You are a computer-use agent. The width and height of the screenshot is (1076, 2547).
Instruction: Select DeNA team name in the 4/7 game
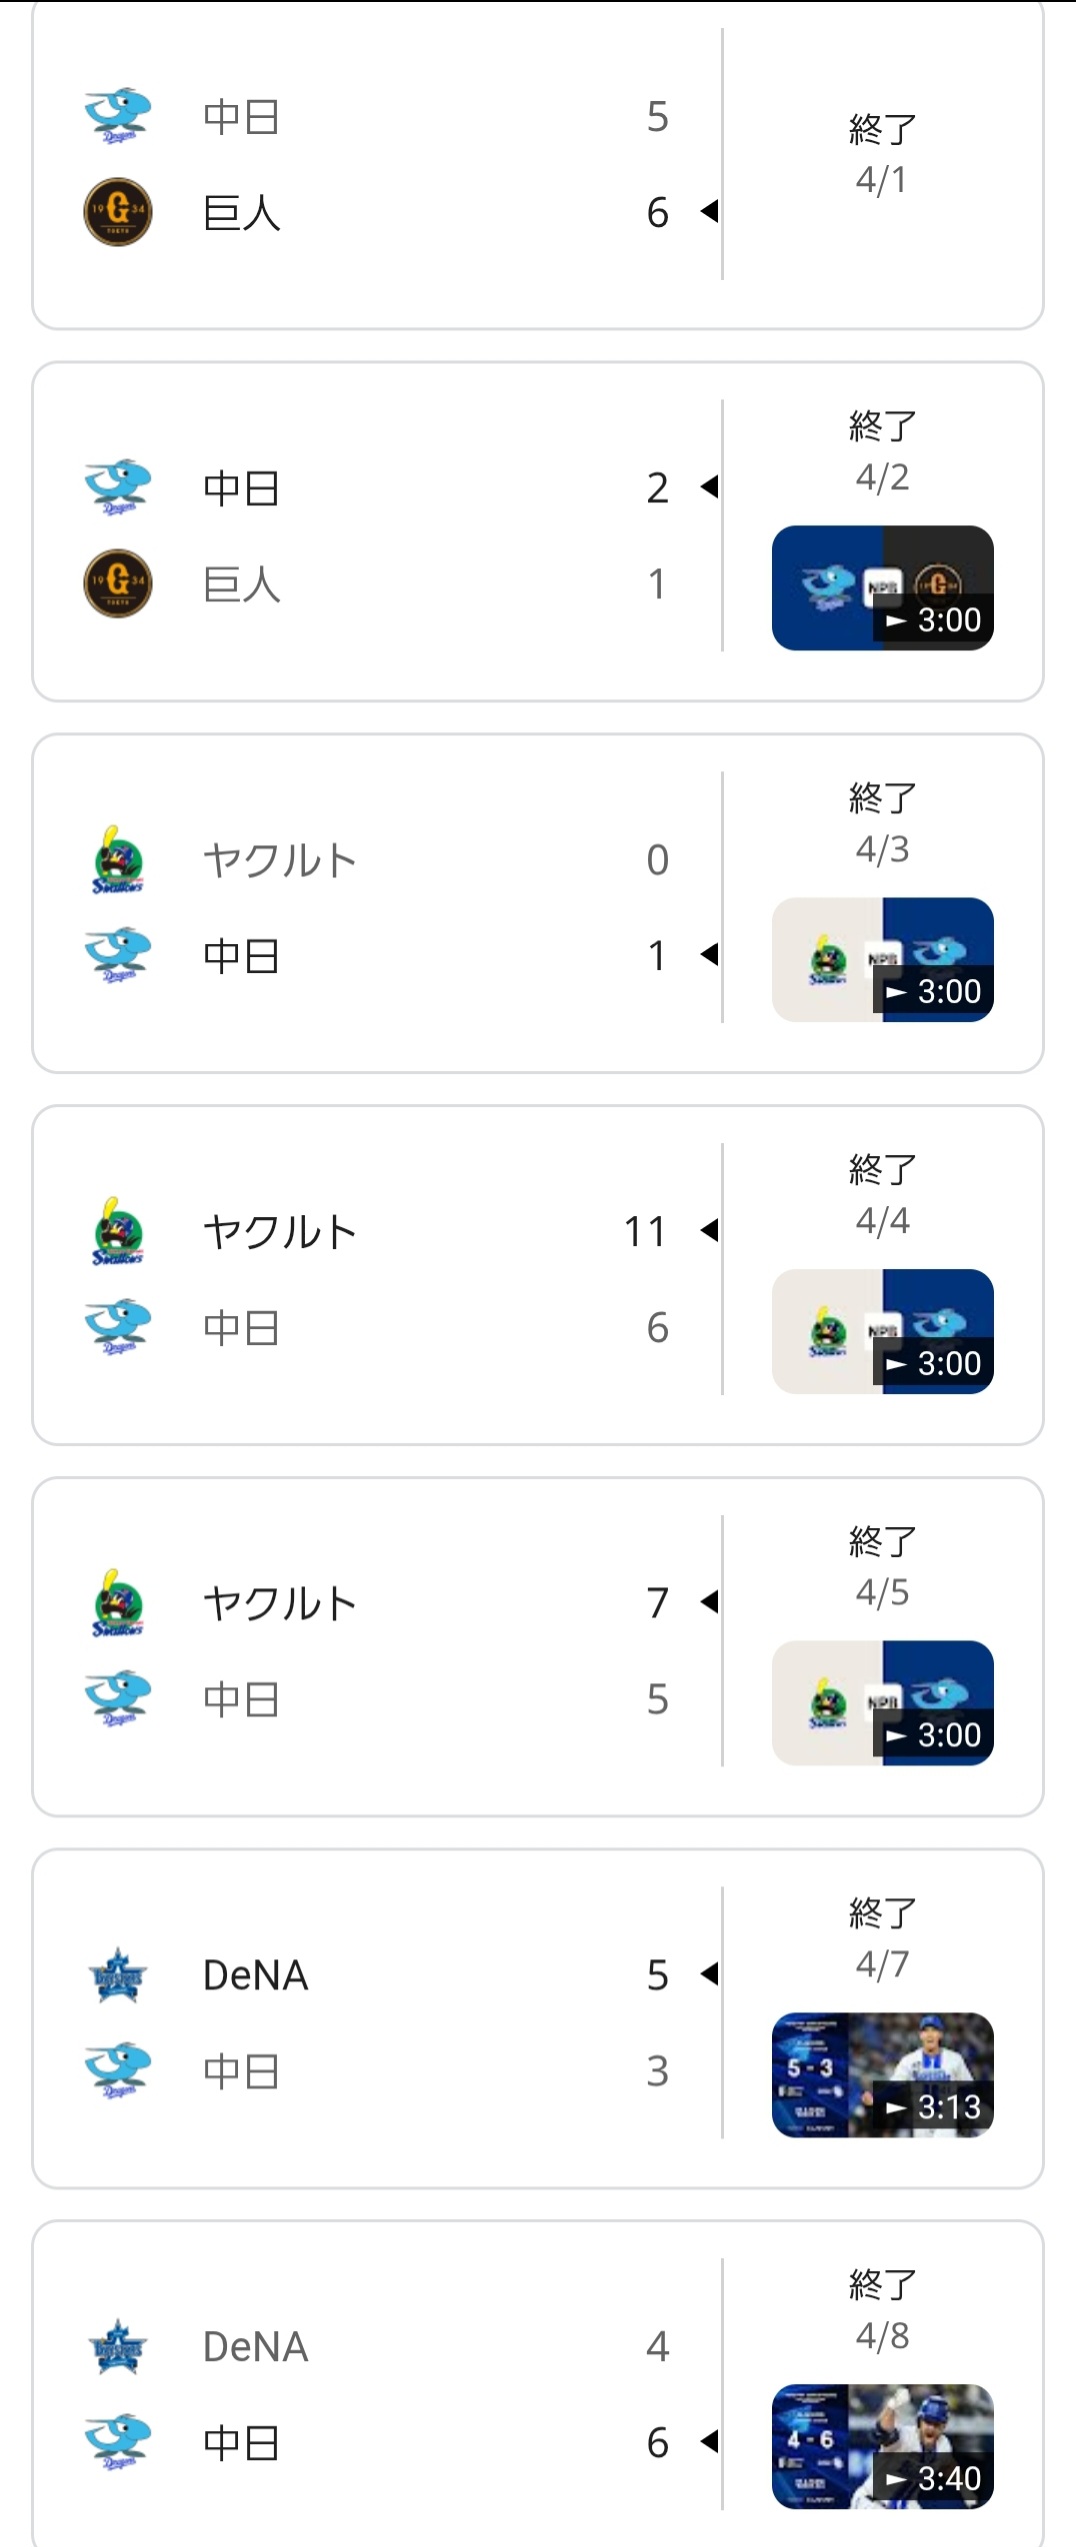click(256, 1975)
